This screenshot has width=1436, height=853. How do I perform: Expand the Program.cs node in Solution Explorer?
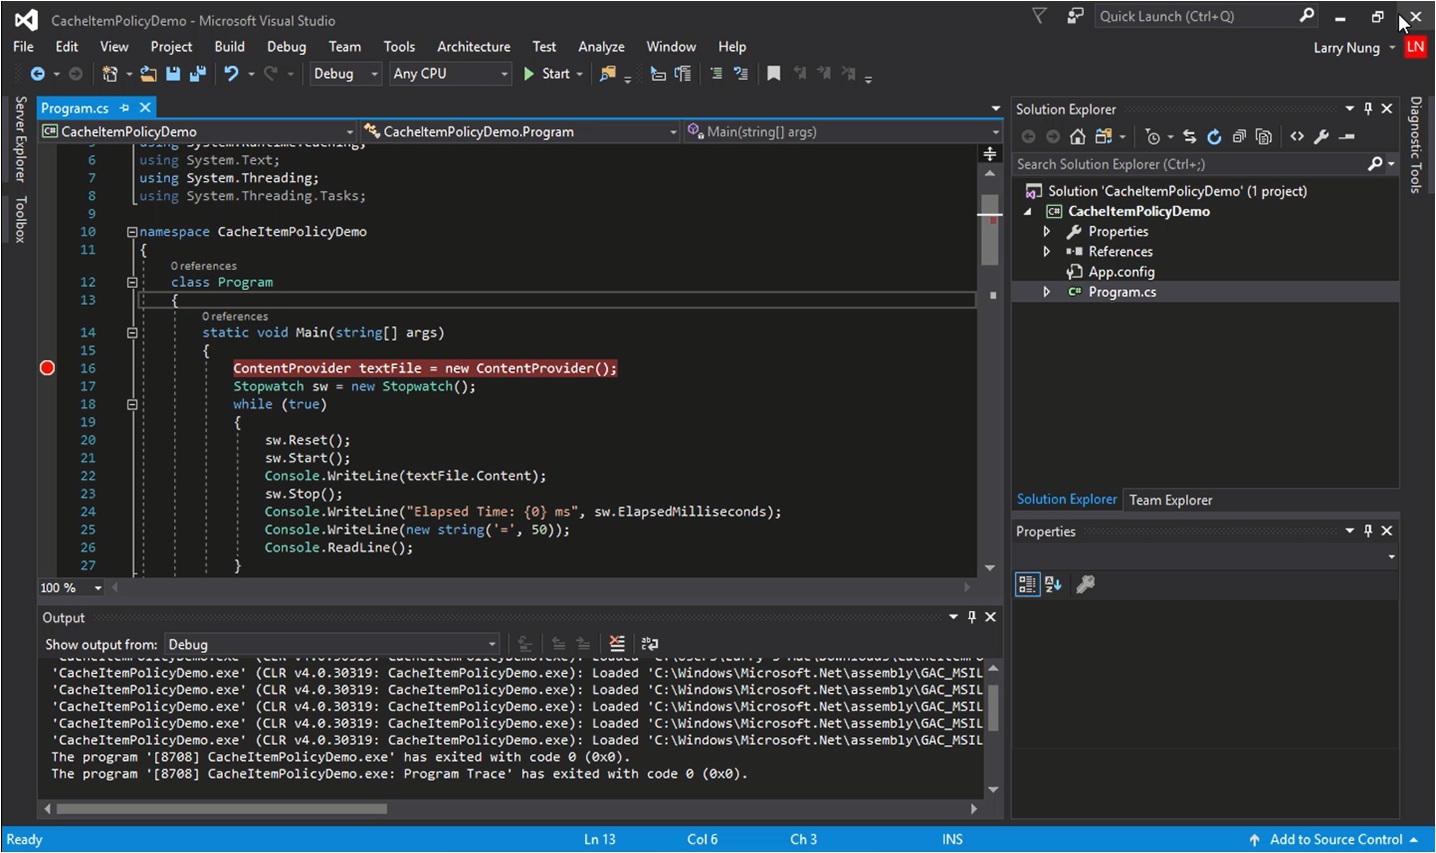point(1047,292)
